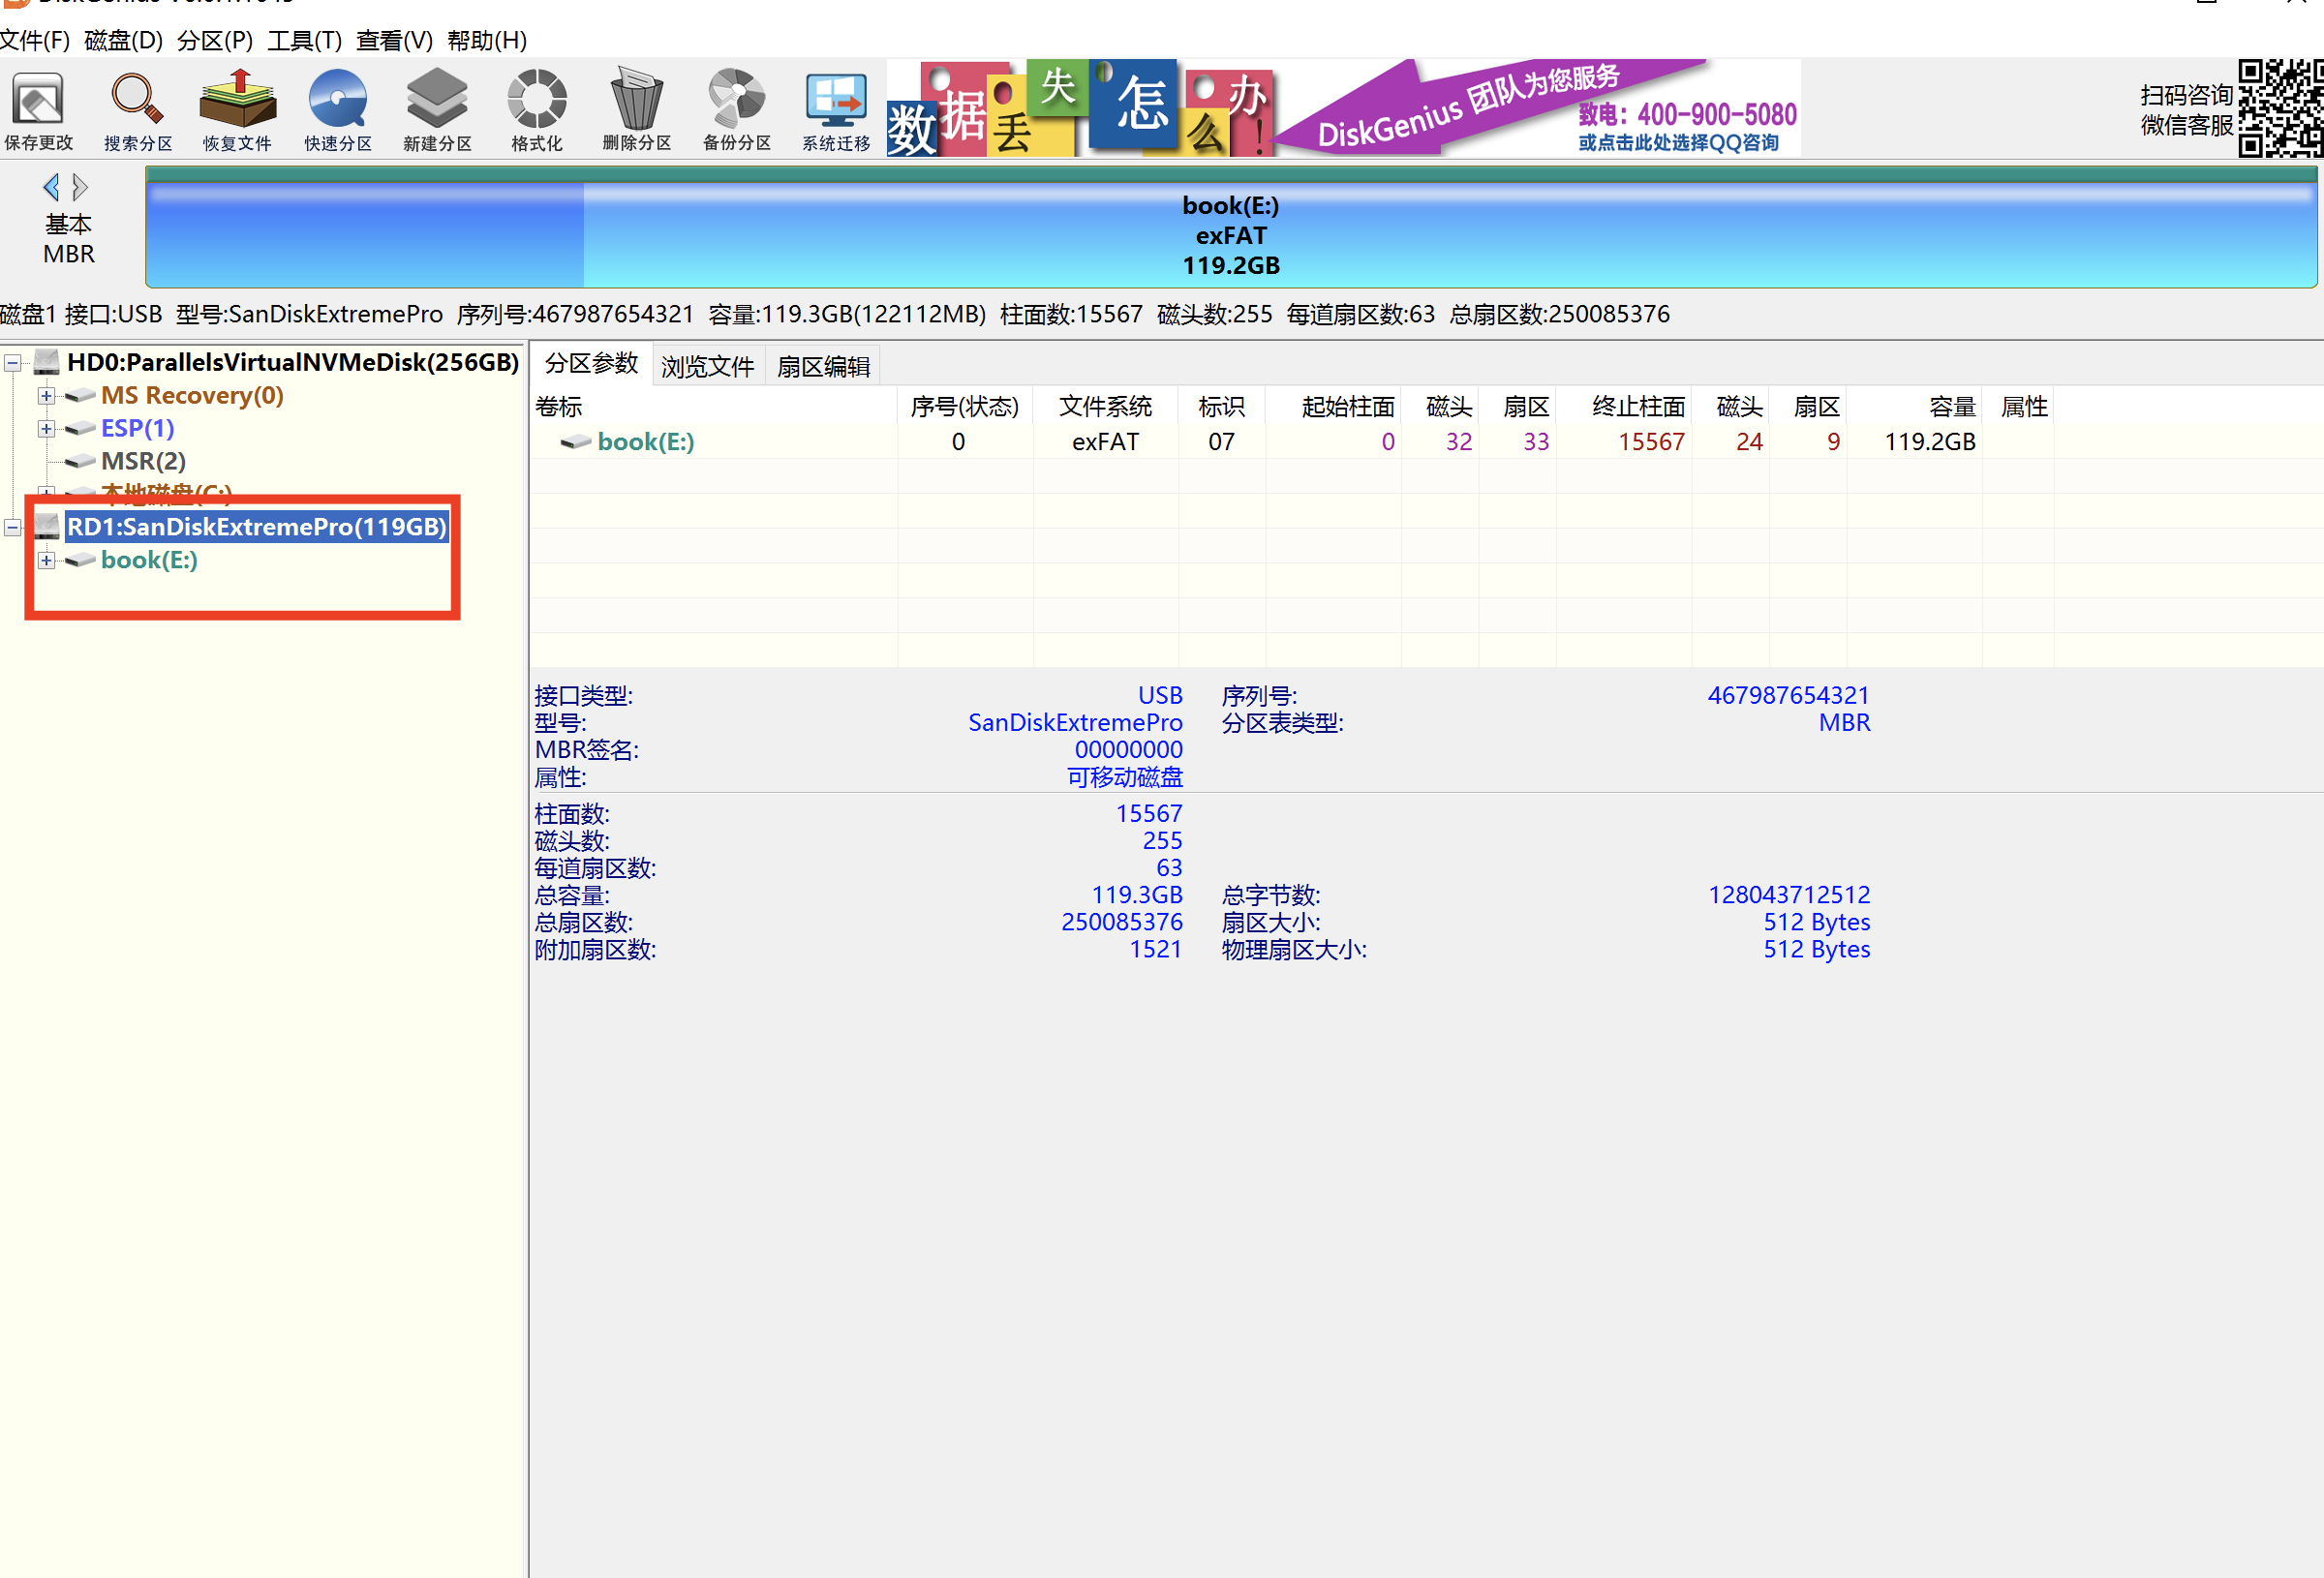Click the DiskGenius QQ咨询 banner link

(1678, 142)
